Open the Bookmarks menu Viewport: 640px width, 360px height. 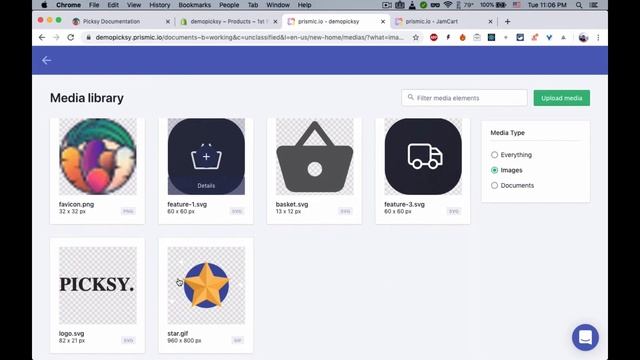195,5
